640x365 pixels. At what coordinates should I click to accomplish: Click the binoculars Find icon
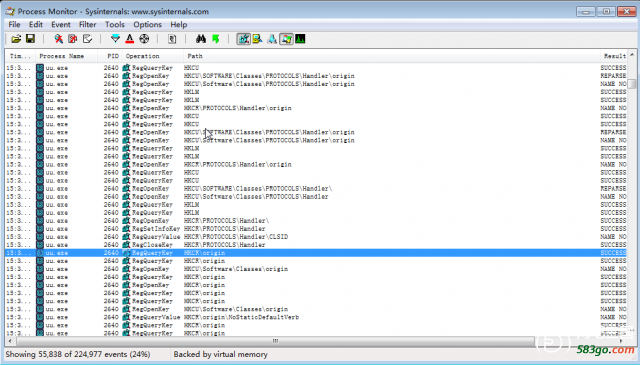[201, 39]
